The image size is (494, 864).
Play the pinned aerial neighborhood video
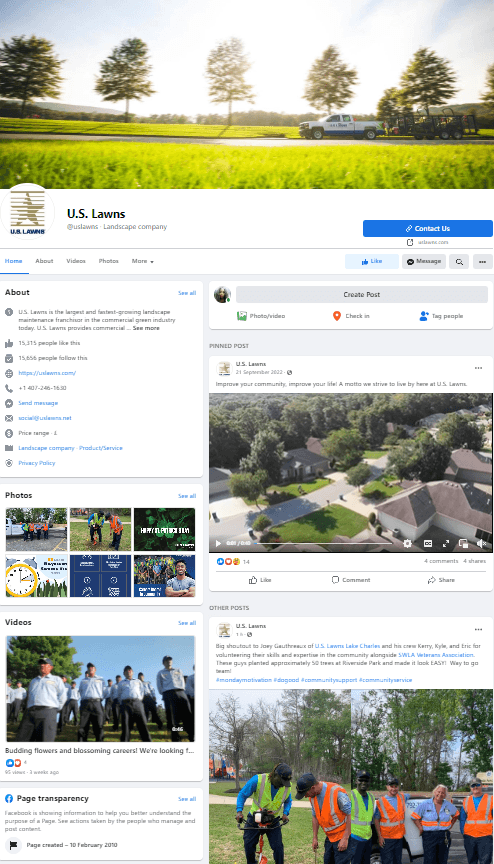(218, 543)
